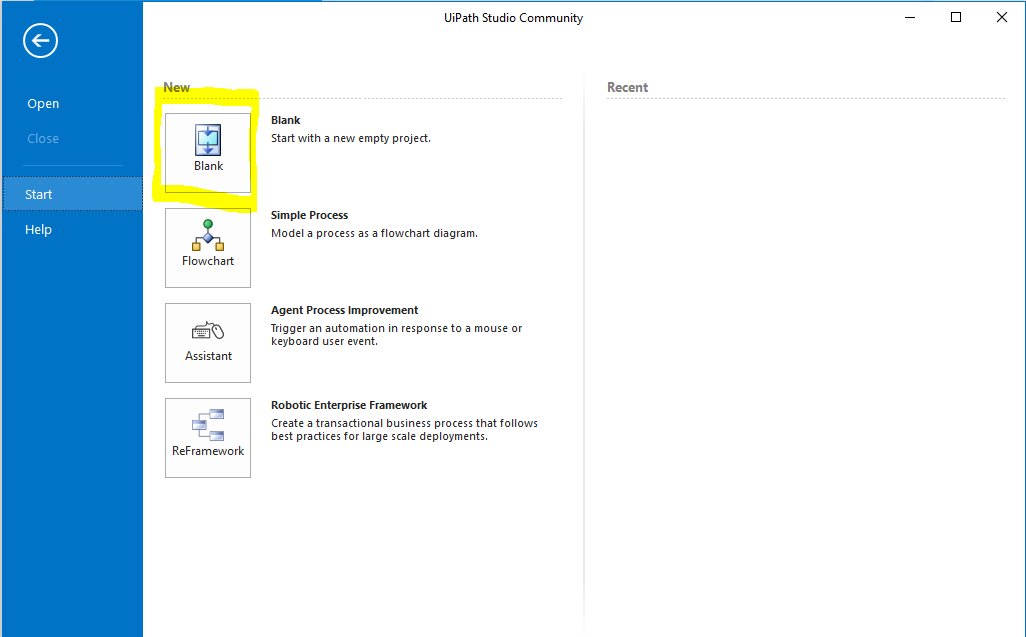Create a new Blank project tile
1026x637 pixels.
pos(207,153)
